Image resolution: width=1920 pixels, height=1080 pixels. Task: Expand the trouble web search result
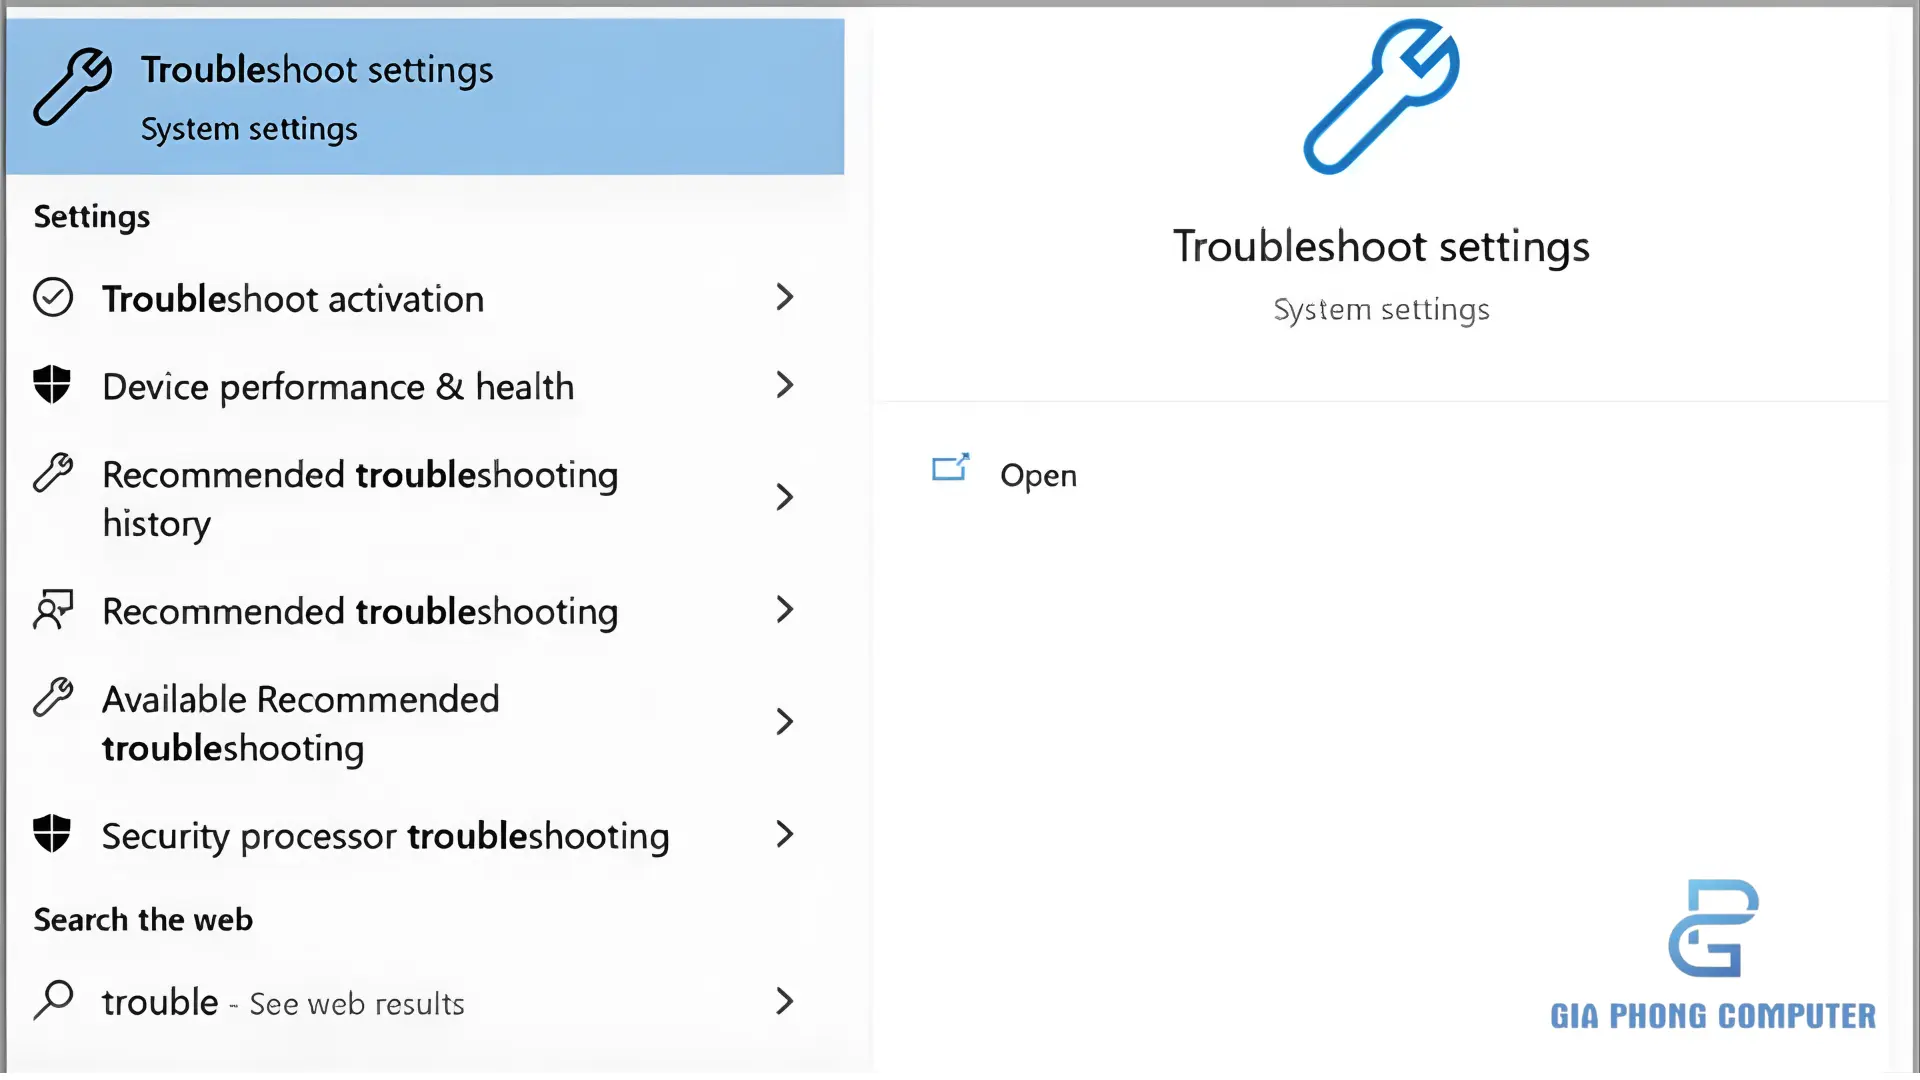coord(786,1001)
